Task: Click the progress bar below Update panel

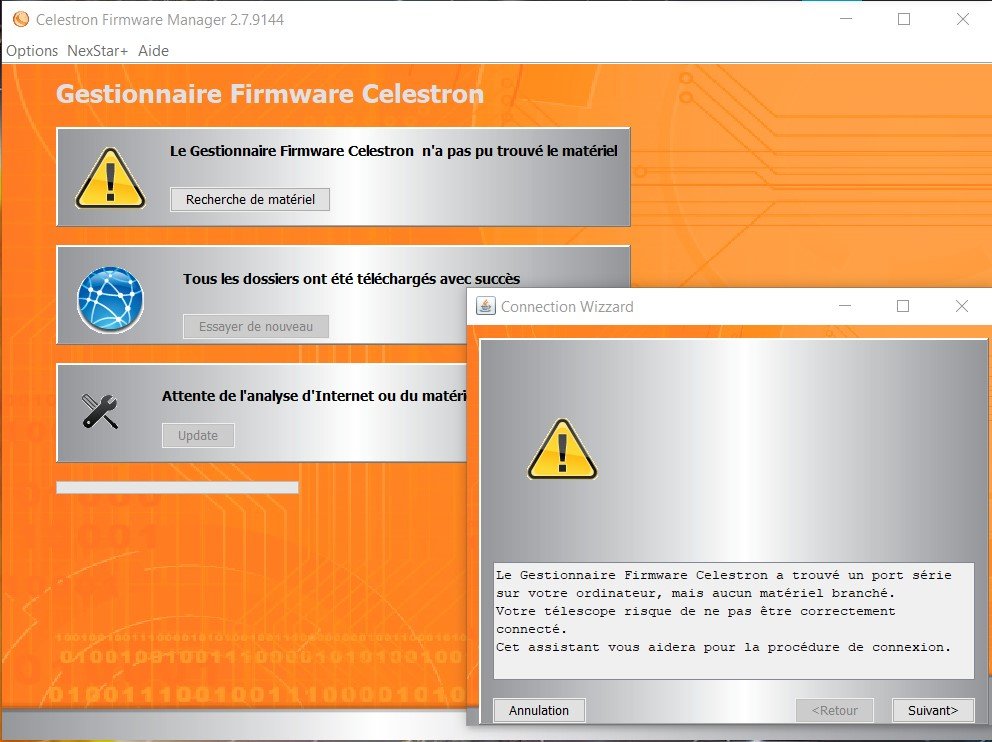Action: 177,487
